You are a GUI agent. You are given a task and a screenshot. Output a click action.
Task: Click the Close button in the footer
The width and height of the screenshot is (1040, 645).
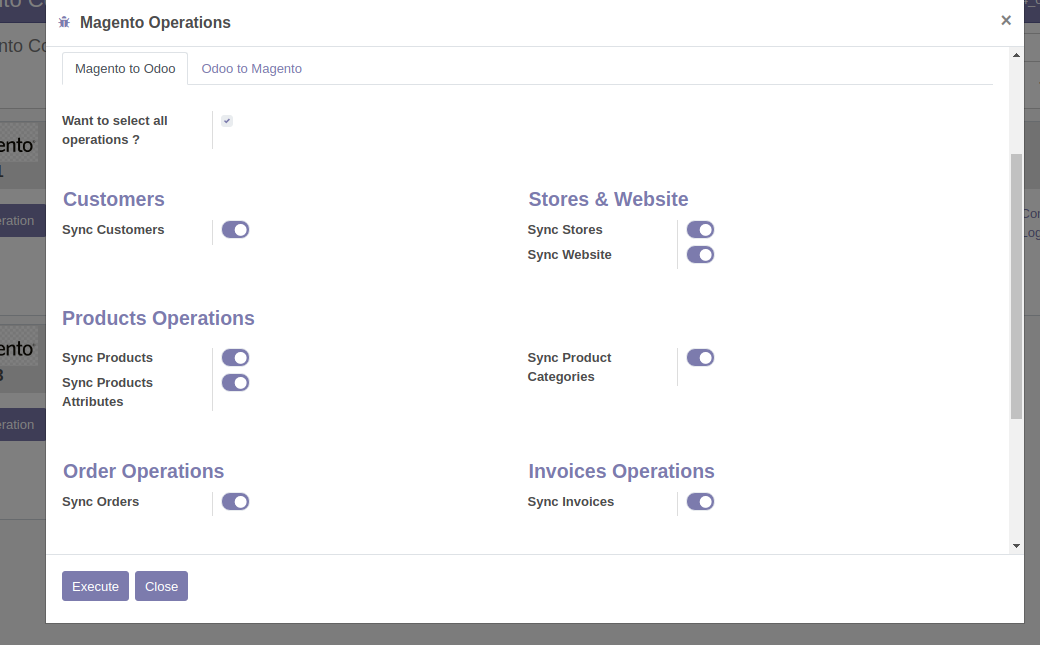[x=161, y=587]
